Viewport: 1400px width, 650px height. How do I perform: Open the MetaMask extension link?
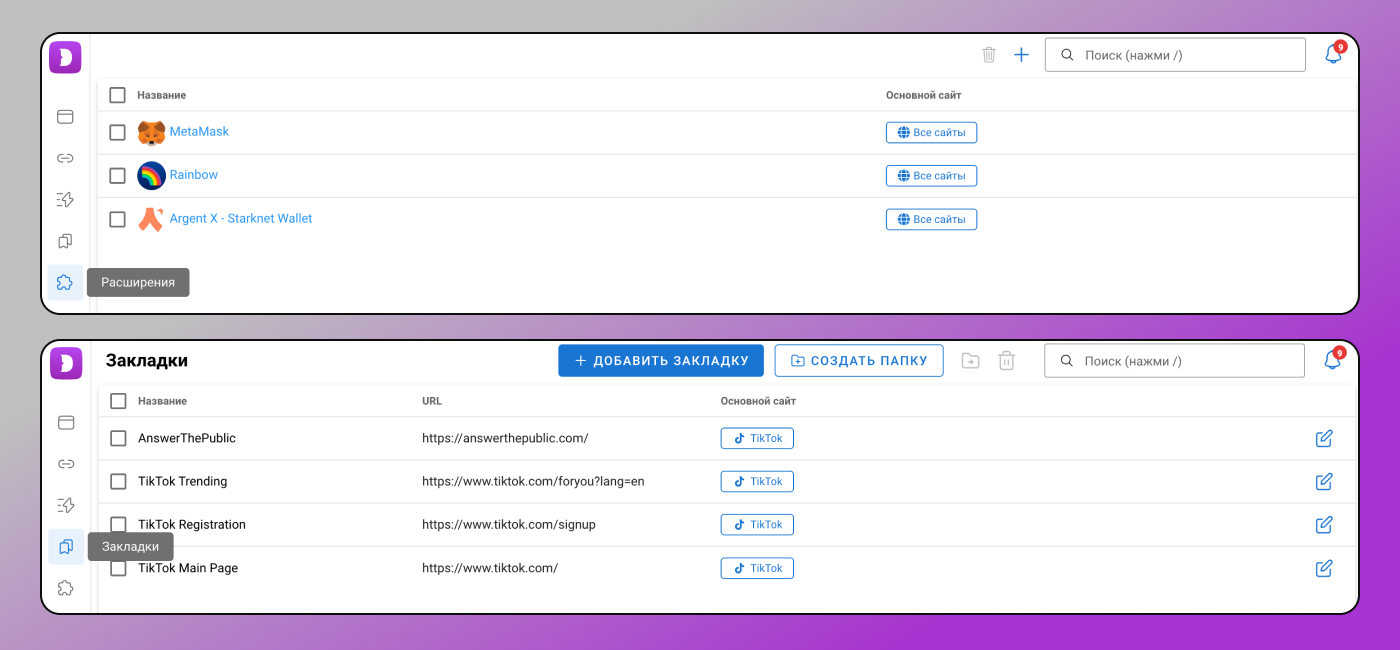pyautogui.click(x=199, y=131)
